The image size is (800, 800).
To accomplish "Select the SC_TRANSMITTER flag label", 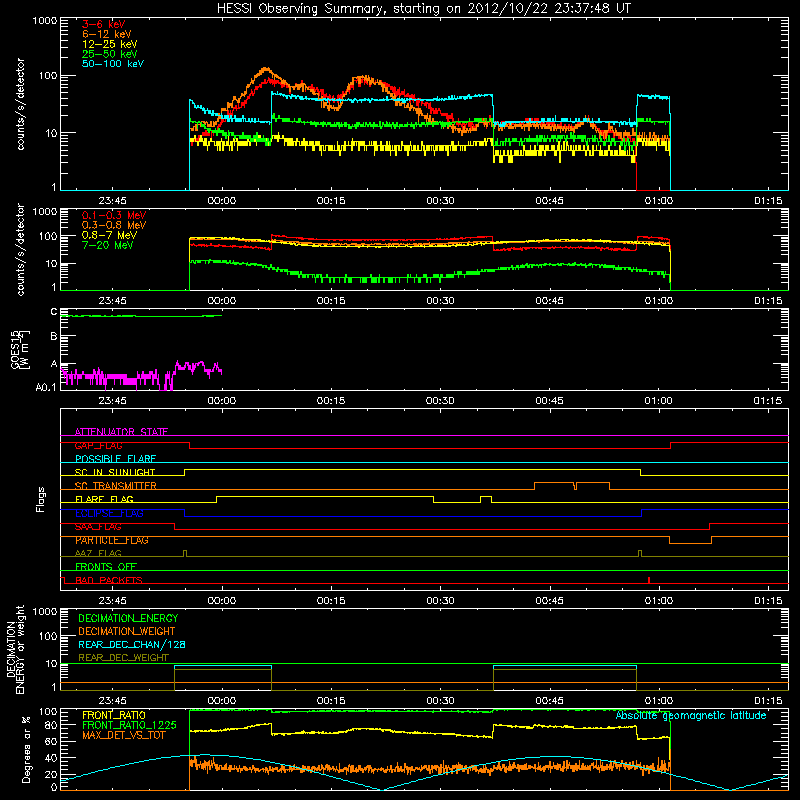I will [116, 486].
